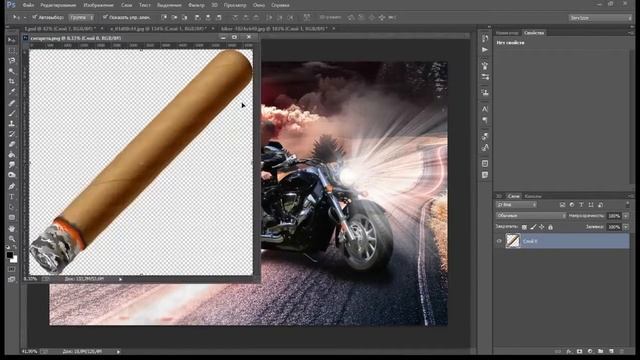The height and width of the screenshot is (360, 640).
Task: Reset default foreground and background colors
Action: 8,247
